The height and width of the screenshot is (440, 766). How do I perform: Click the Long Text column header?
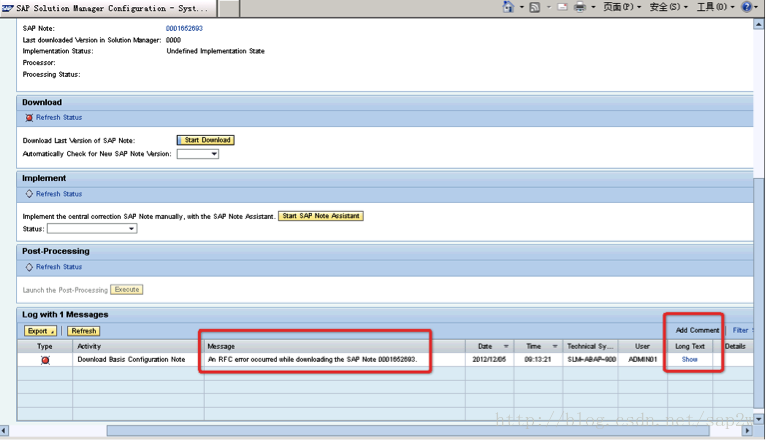pos(690,346)
